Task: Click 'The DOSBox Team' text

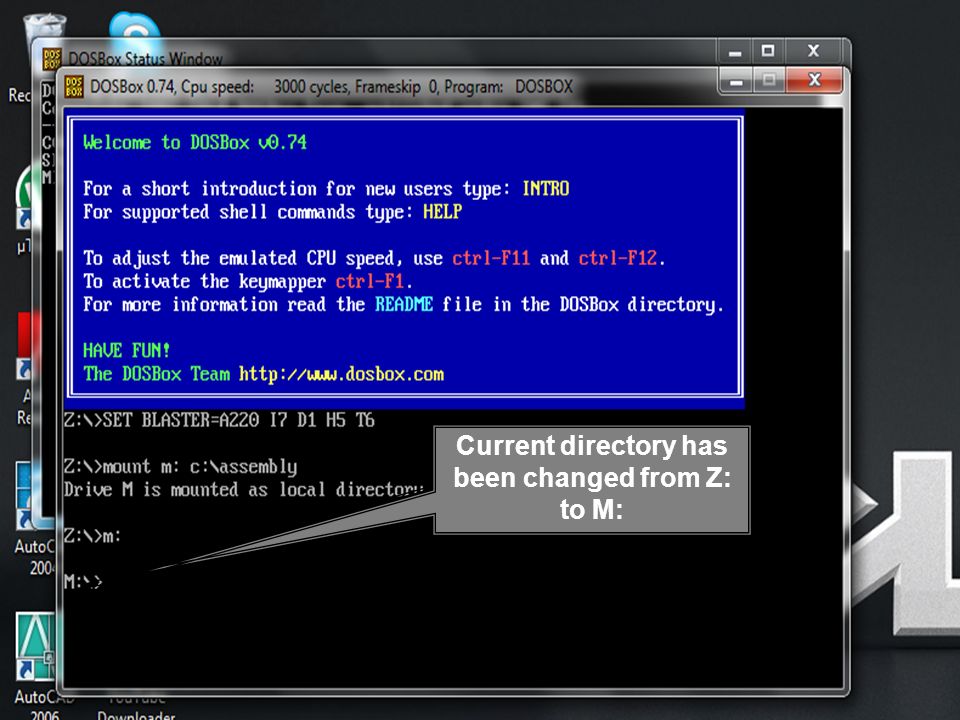Action: [x=157, y=374]
